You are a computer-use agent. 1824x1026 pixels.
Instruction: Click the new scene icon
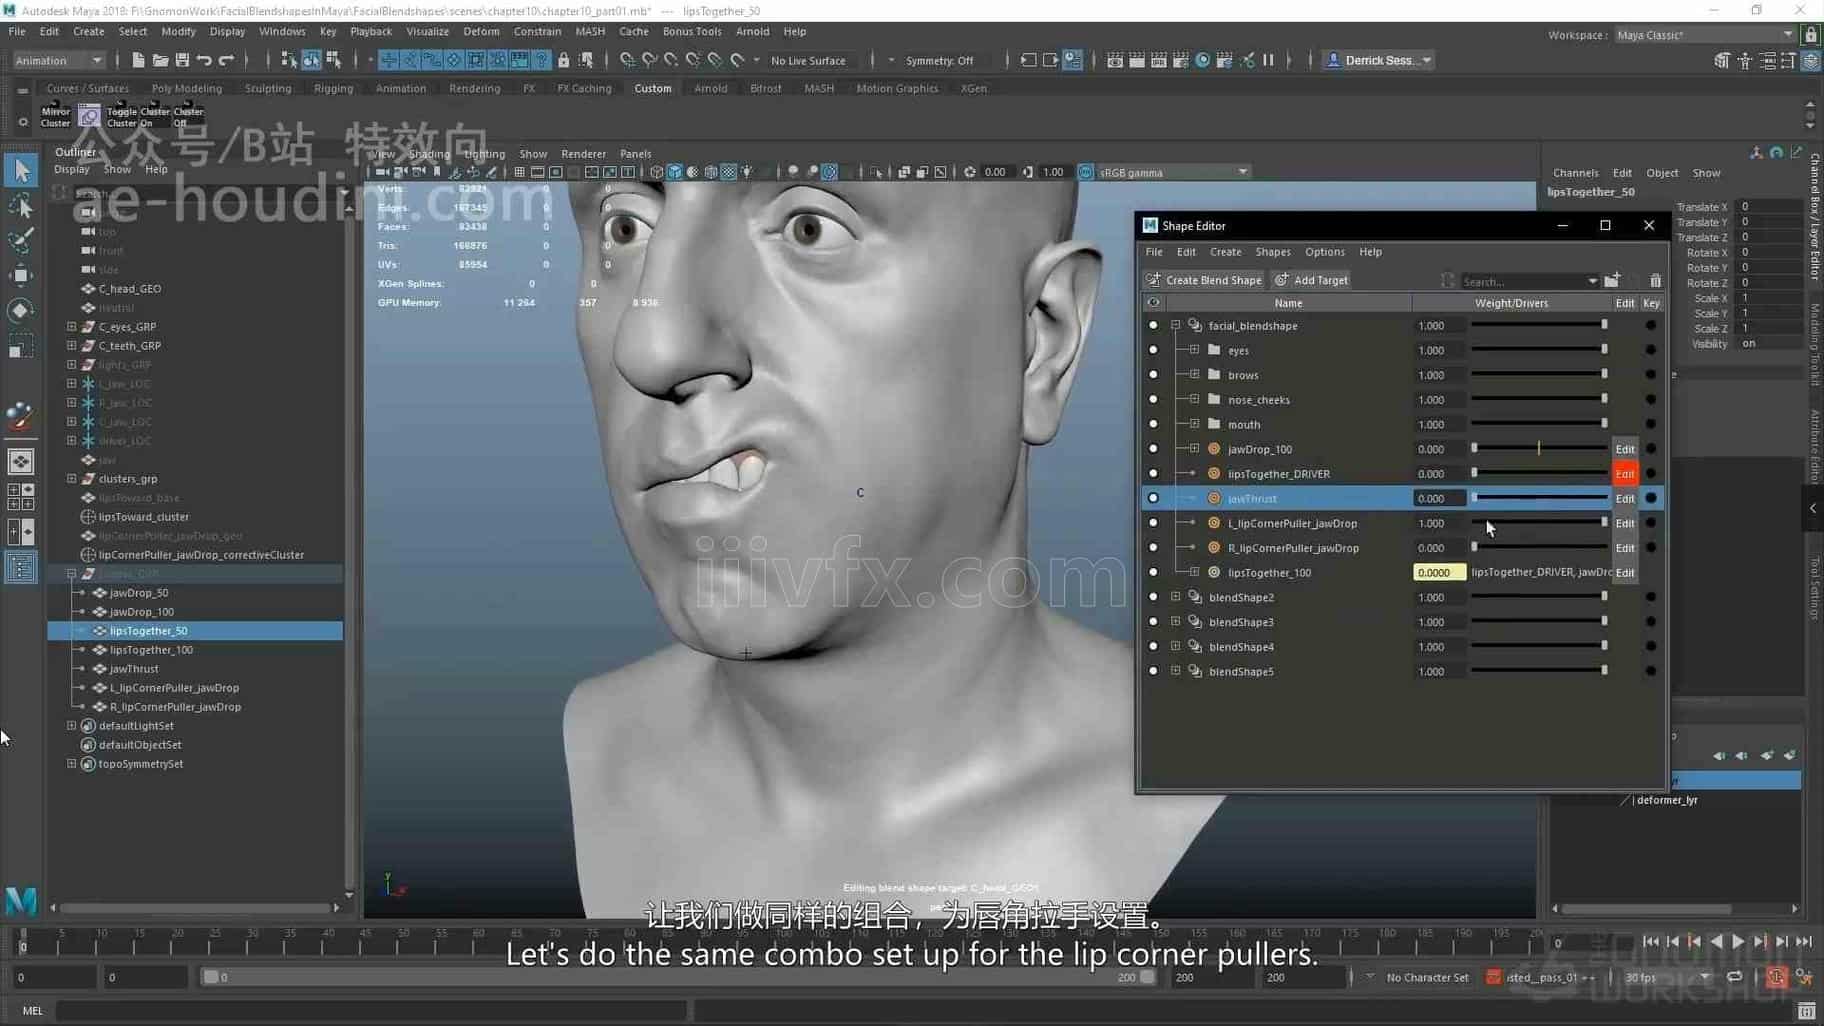point(138,60)
